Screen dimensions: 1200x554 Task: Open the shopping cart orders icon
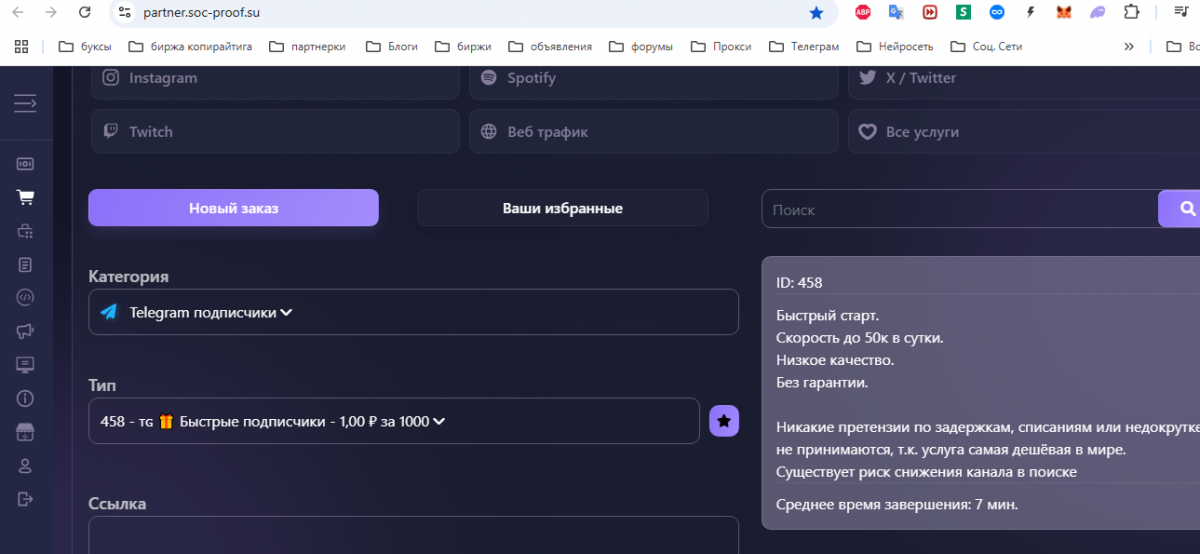[25, 197]
